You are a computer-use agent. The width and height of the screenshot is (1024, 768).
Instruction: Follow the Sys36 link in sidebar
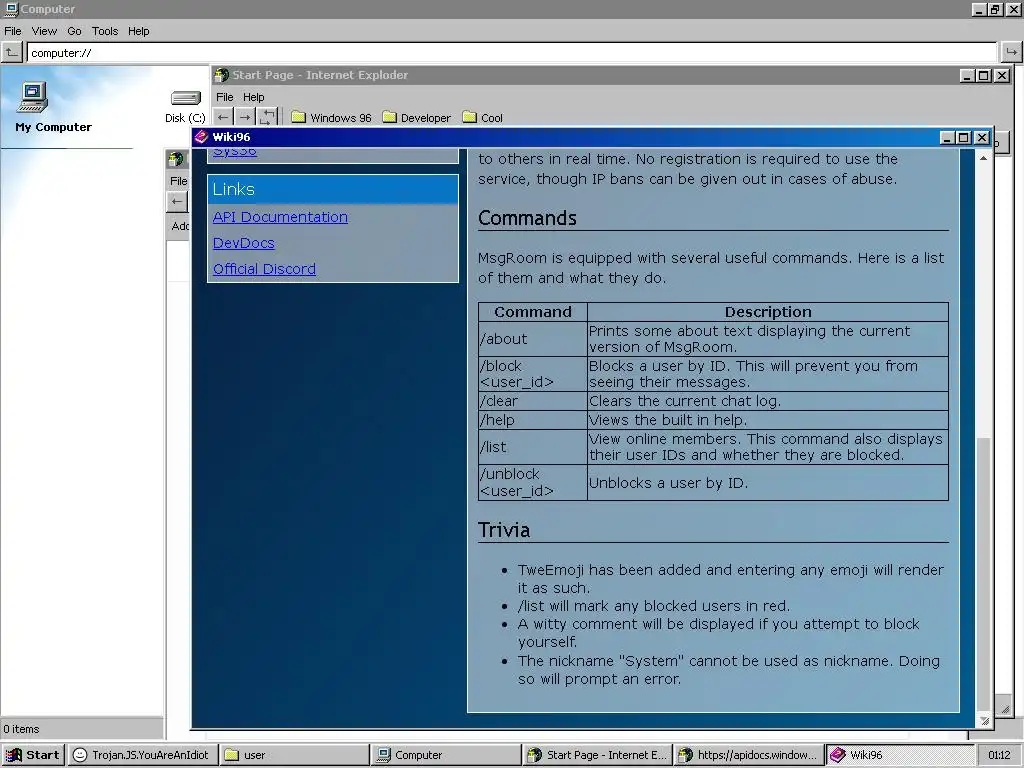pos(235,152)
